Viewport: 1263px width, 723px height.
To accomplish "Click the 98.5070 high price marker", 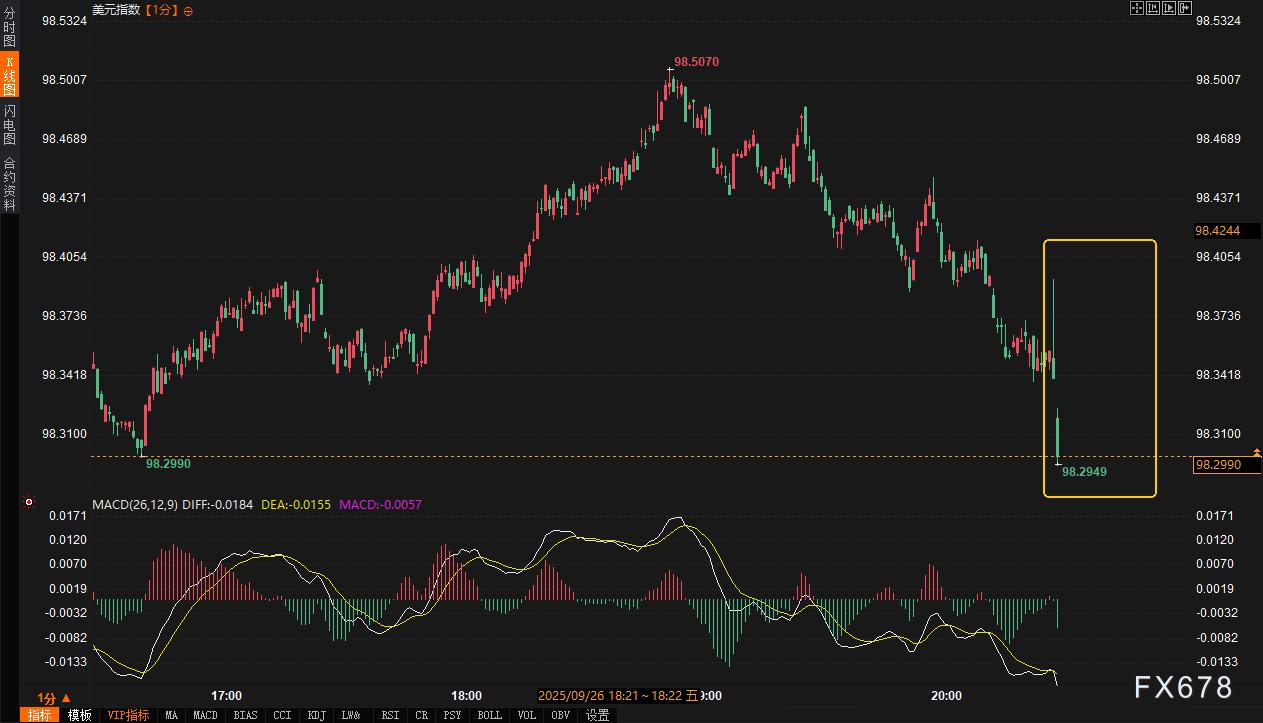I will coord(696,62).
